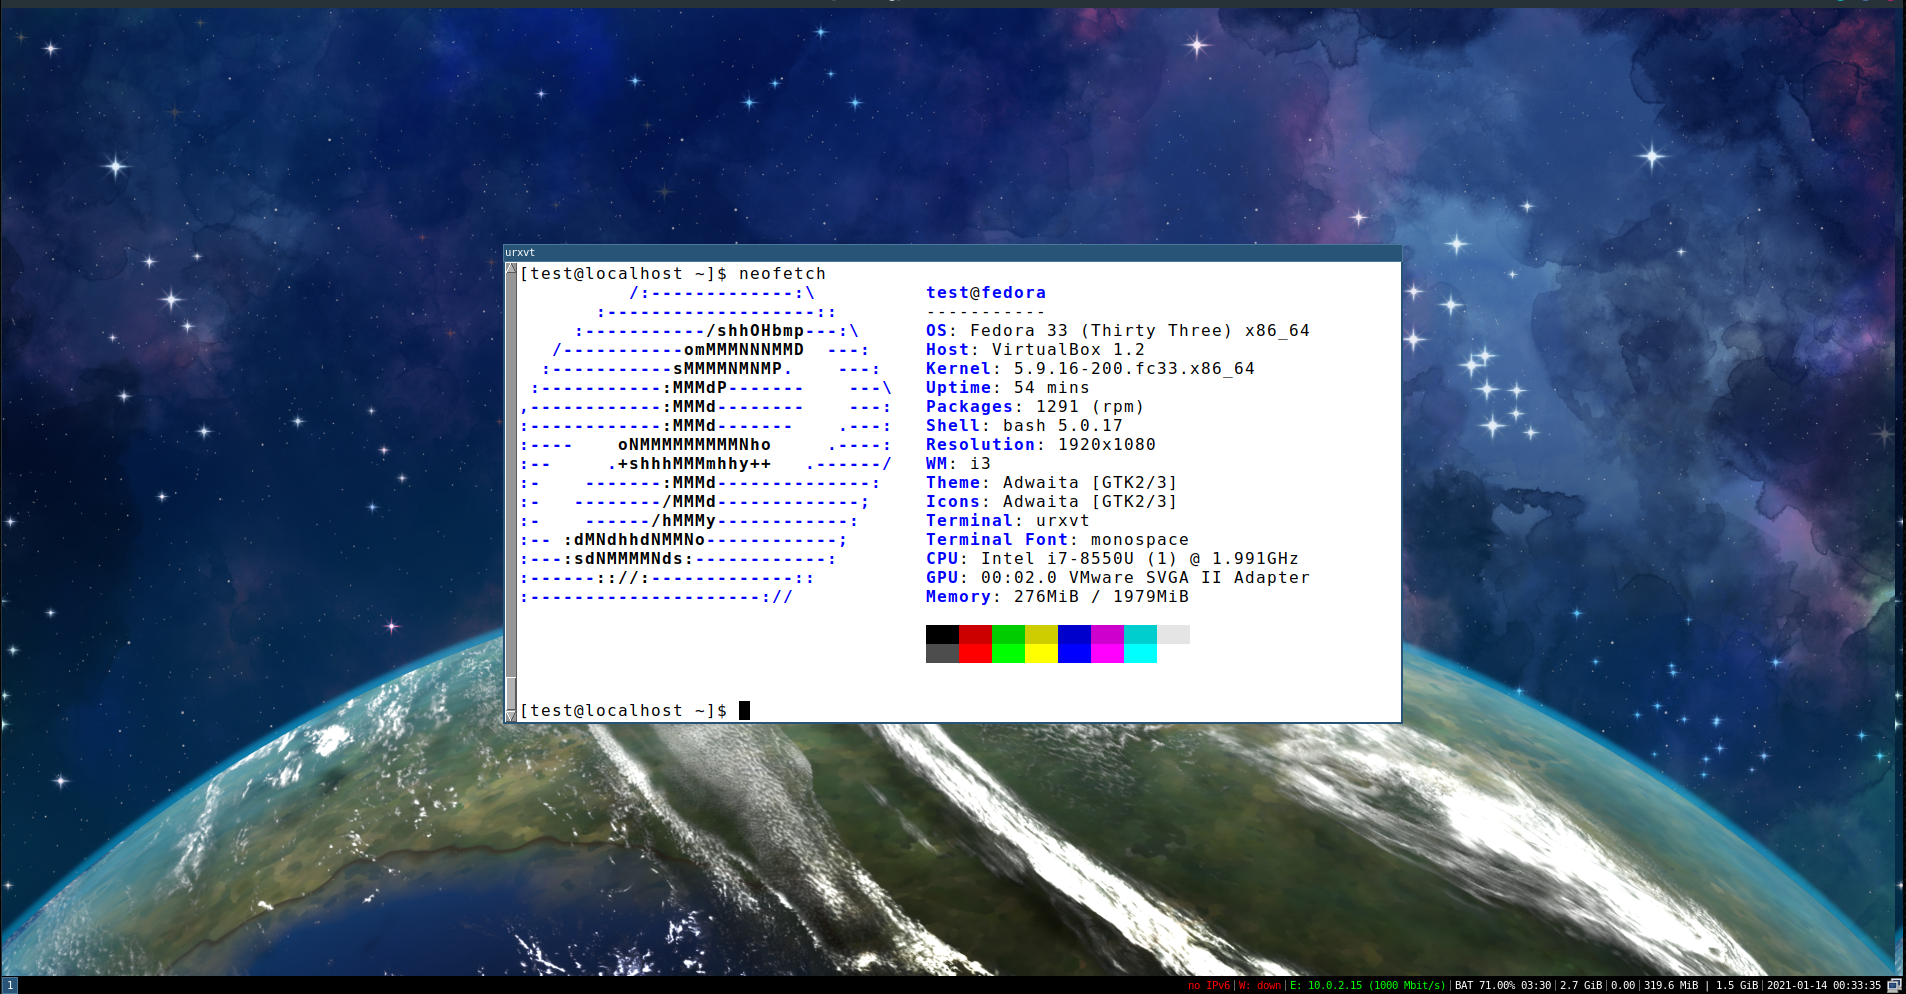Click the bright green color block, bottom row

click(1008, 653)
